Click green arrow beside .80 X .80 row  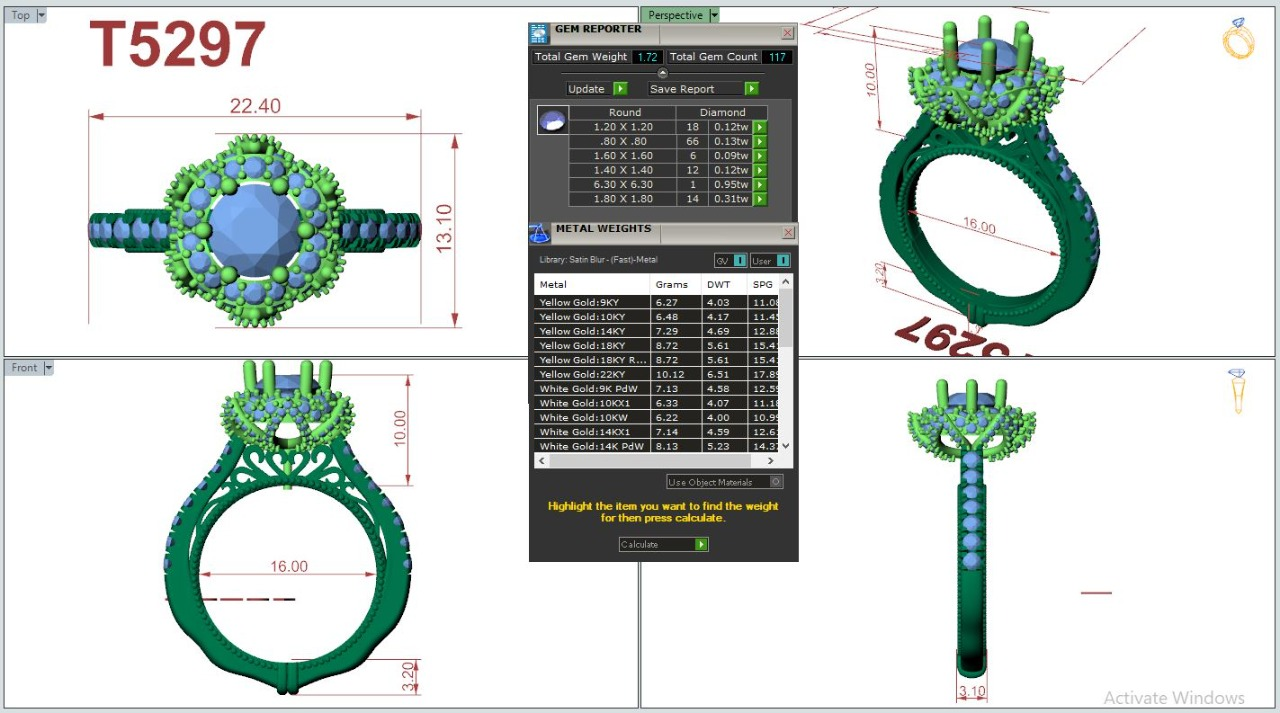pyautogui.click(x=759, y=142)
